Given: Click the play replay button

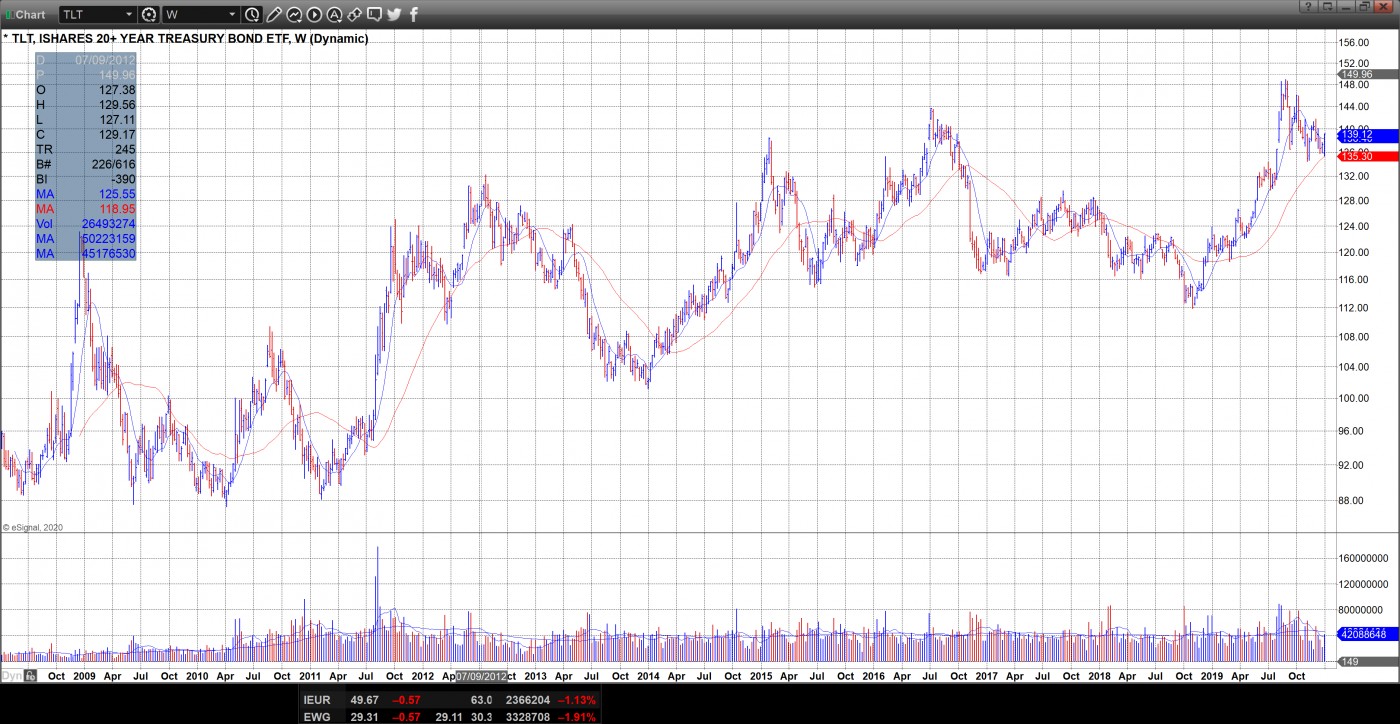Looking at the screenshot, I should (x=314, y=14).
